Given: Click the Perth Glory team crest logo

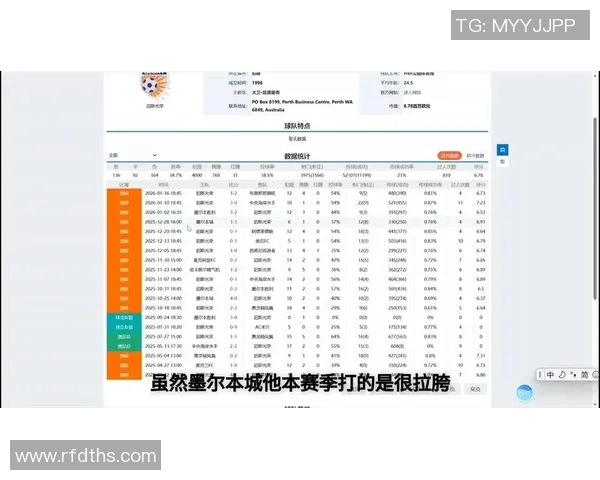Looking at the screenshot, I should pos(155,85).
